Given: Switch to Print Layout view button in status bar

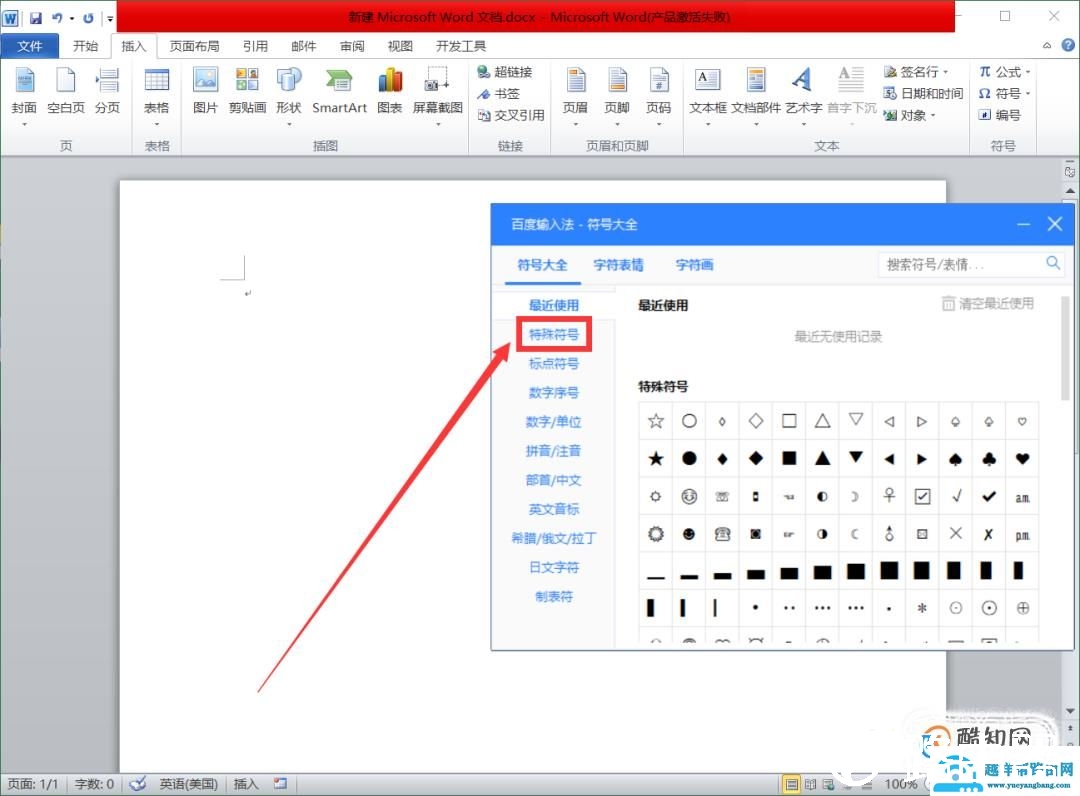Looking at the screenshot, I should coord(791,784).
